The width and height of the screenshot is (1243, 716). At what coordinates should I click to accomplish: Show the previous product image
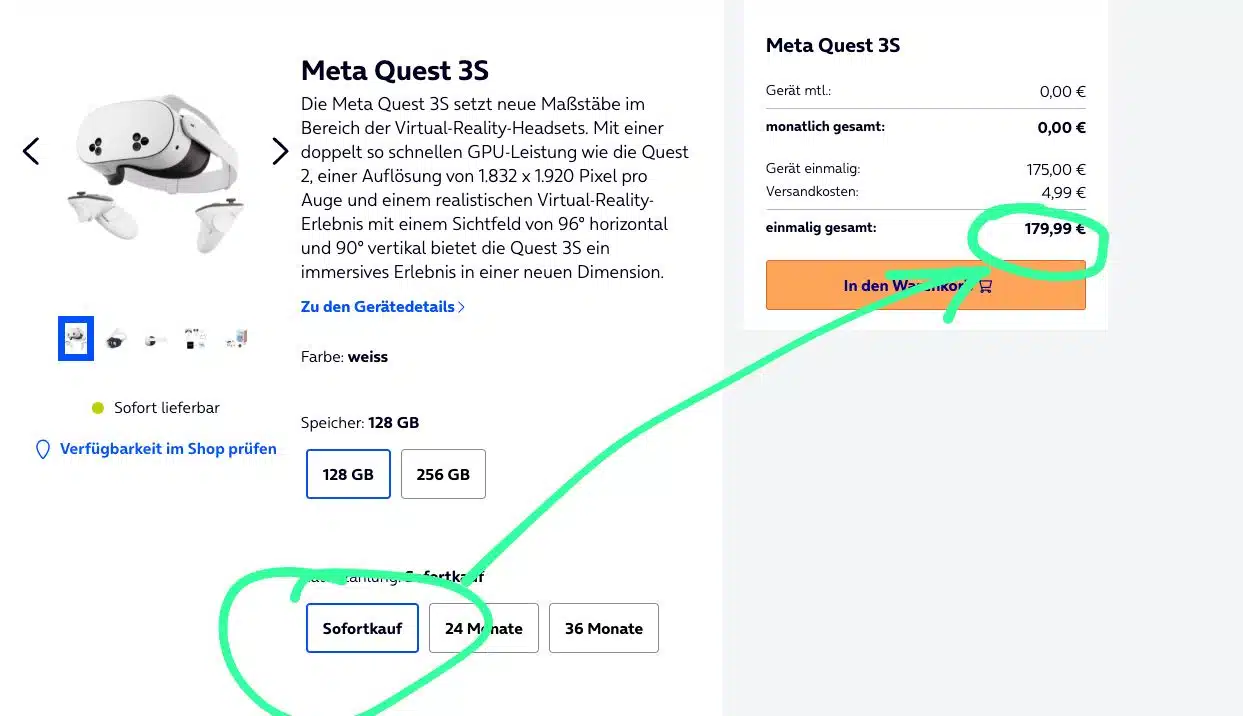(31, 151)
